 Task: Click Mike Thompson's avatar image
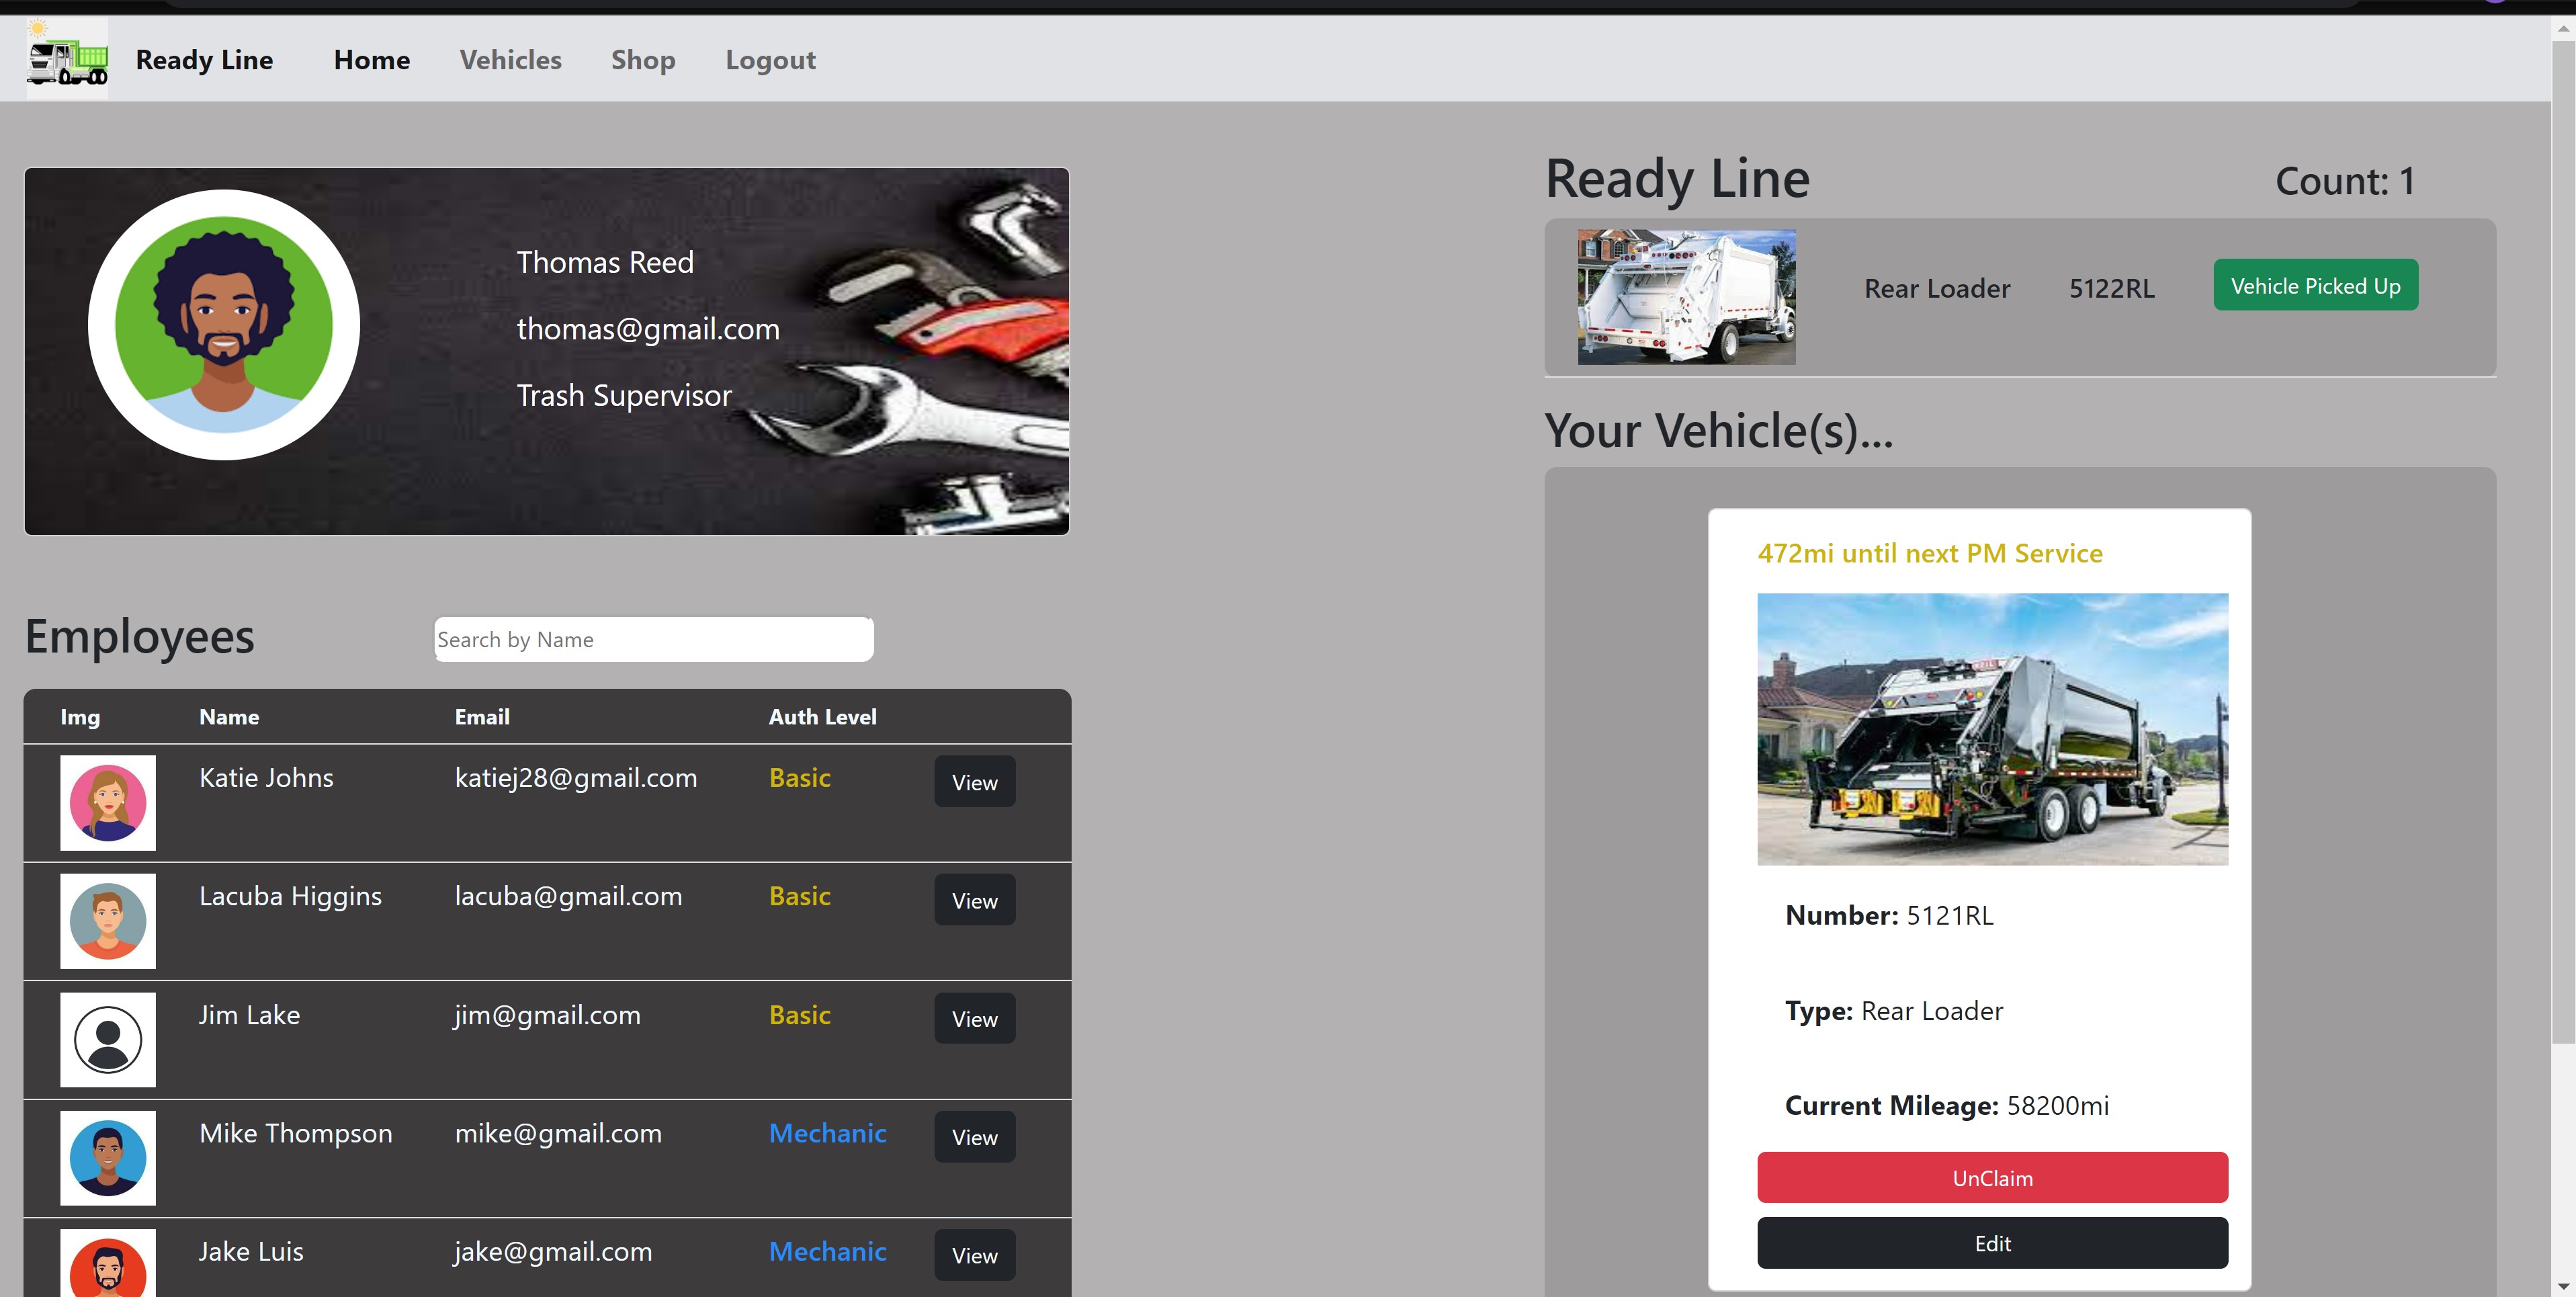[108, 1157]
